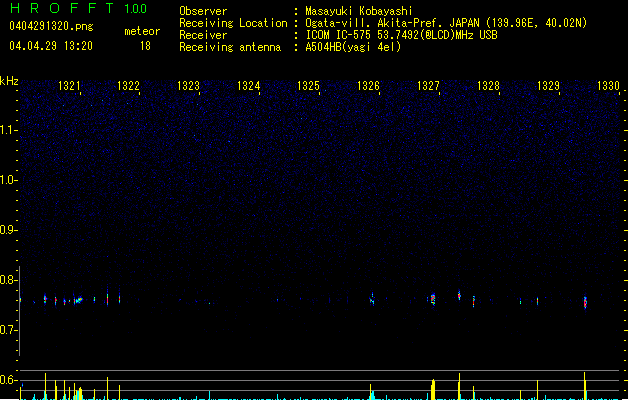Click the 0.6 kHz frequency axis label
This screenshot has width=629, height=400.
pos(8,380)
